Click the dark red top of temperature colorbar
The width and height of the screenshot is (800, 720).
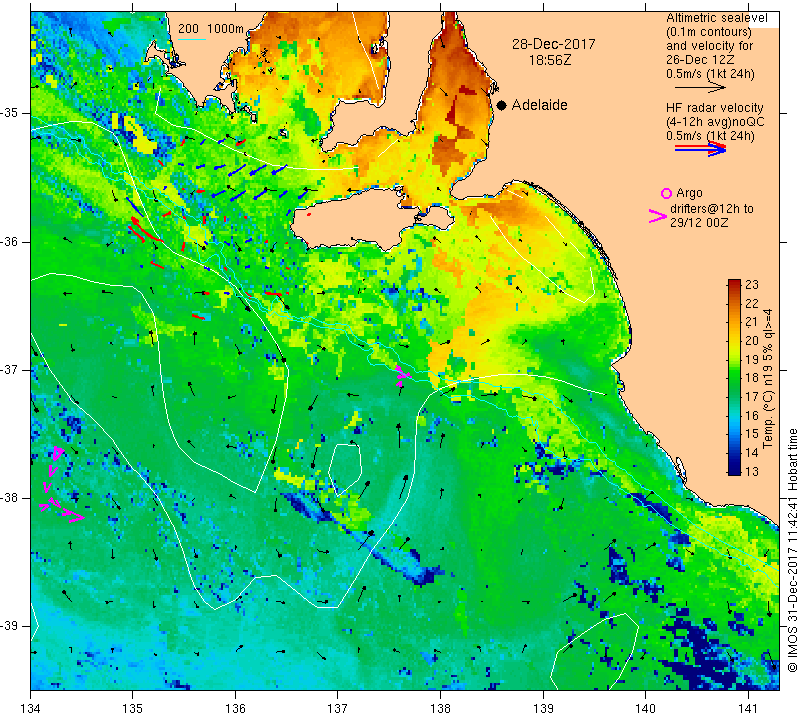[x=734, y=284]
